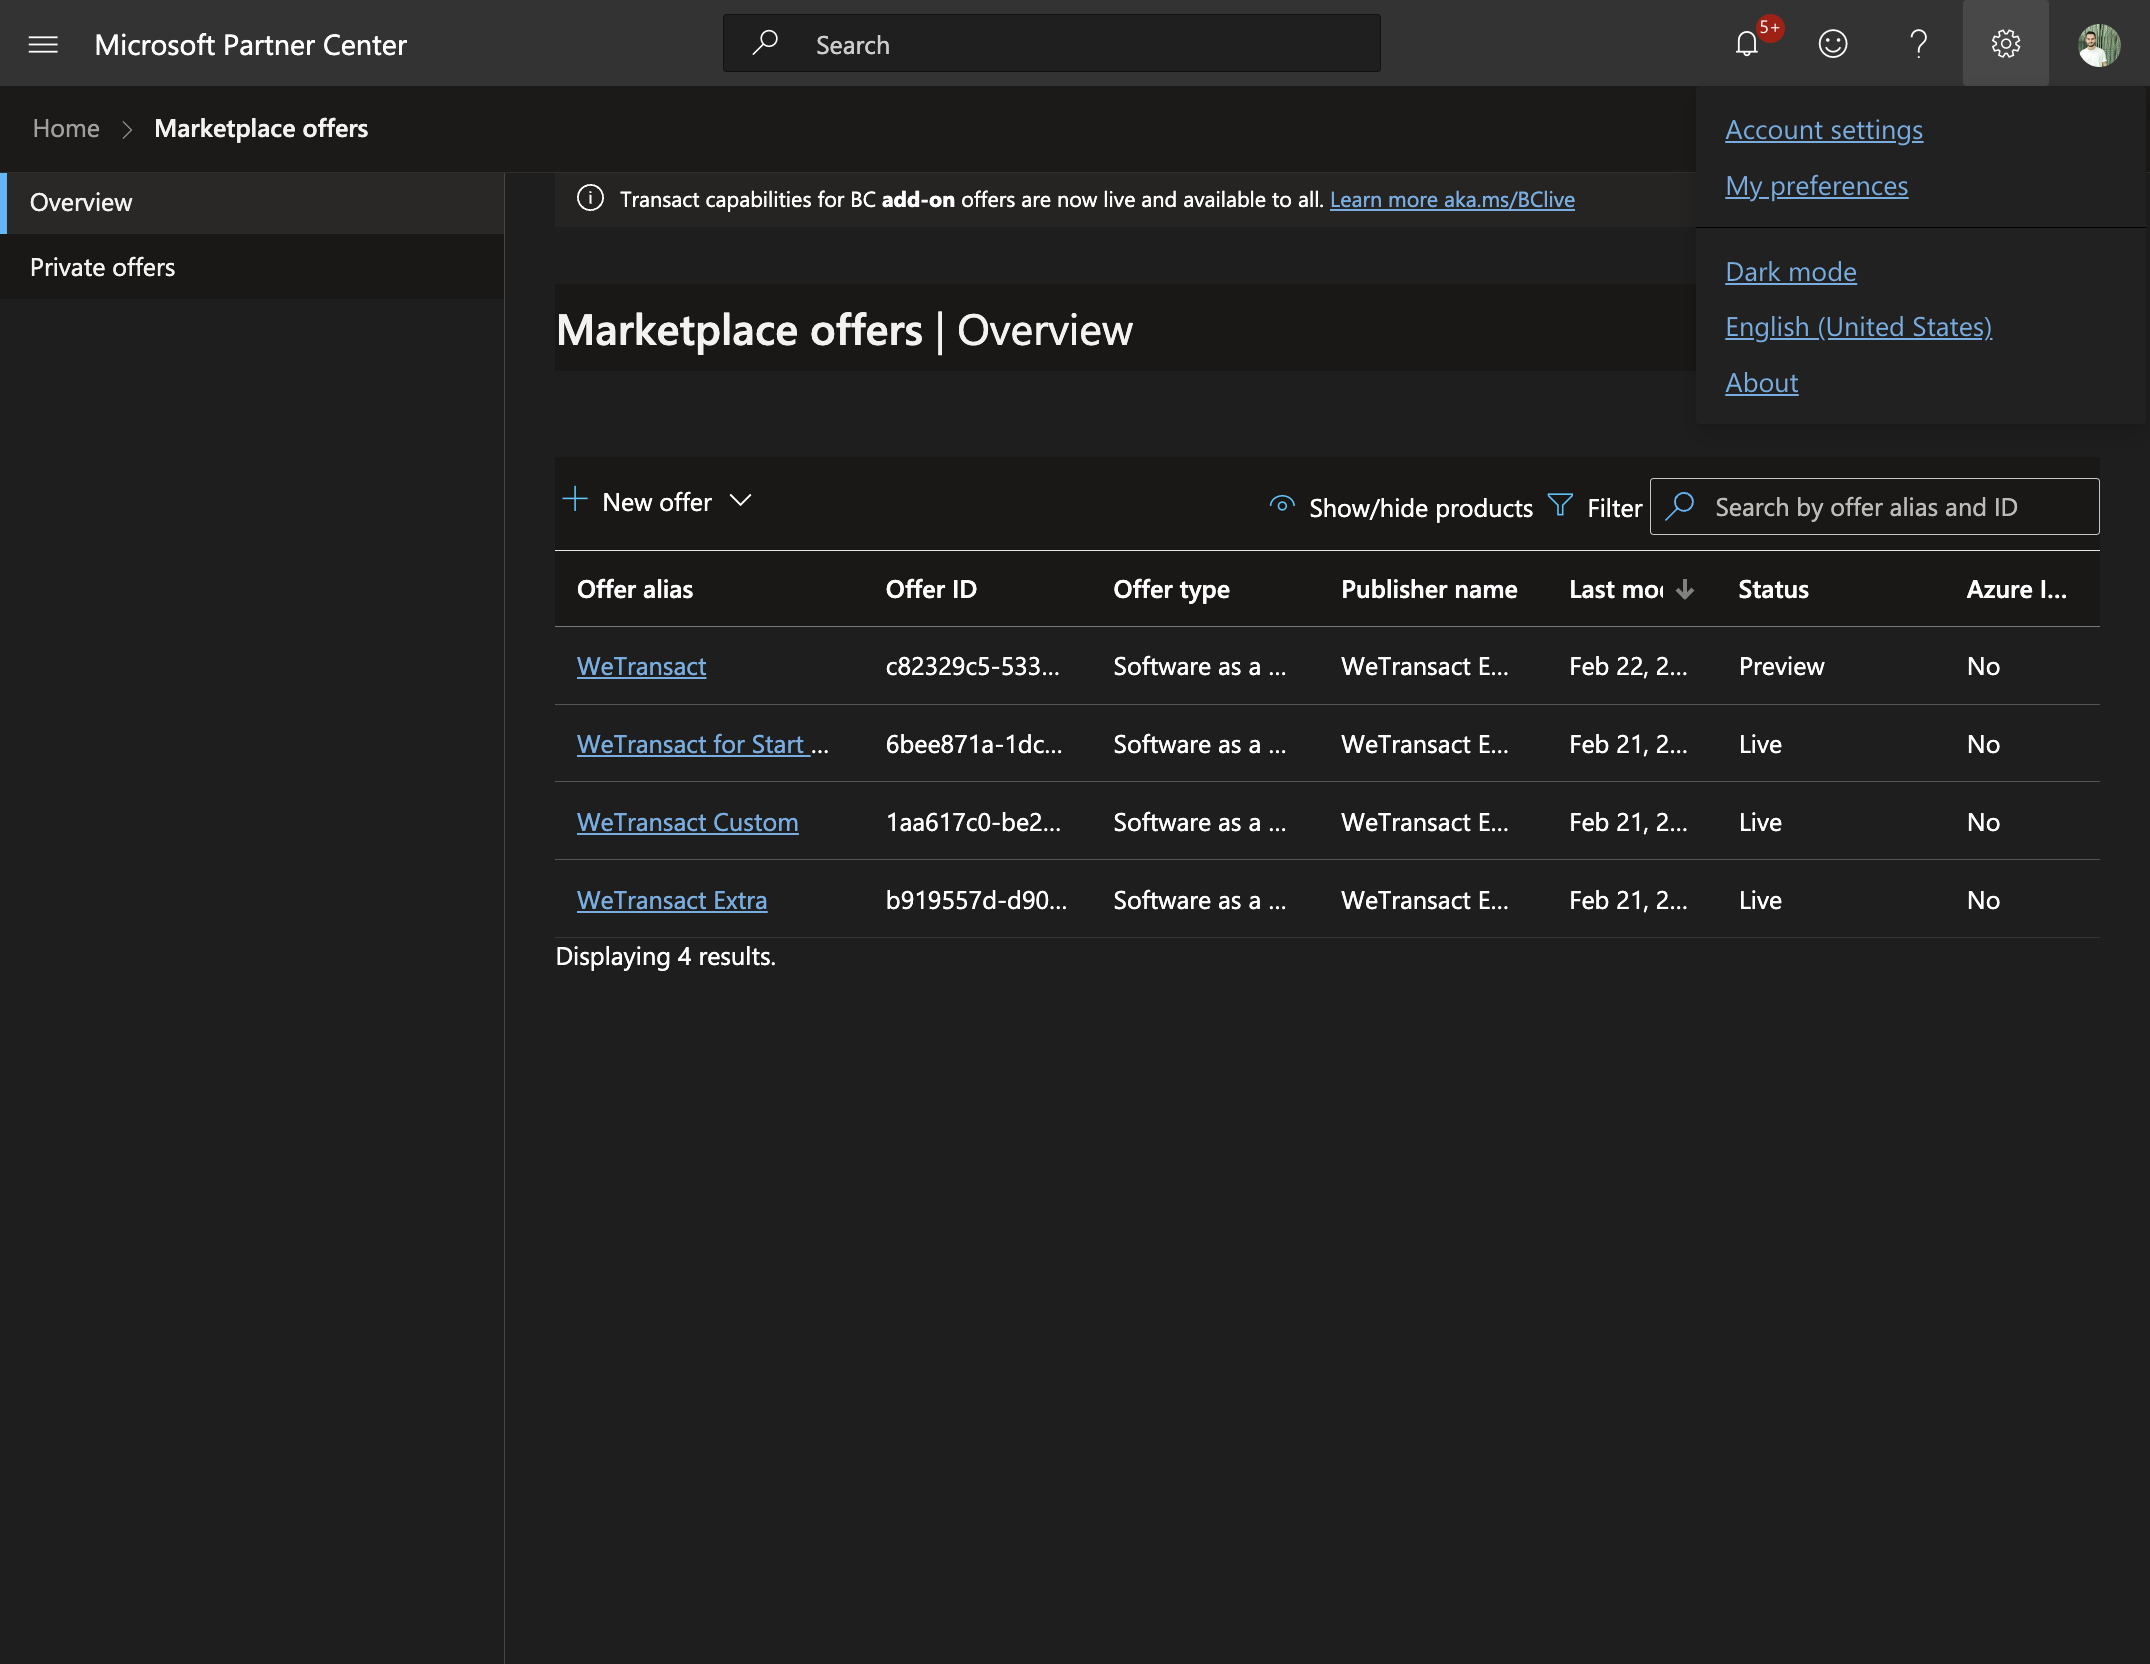Screen dimensions: 2150x1664
Task: Select Private offers in the sidebar
Action: tap(252, 267)
